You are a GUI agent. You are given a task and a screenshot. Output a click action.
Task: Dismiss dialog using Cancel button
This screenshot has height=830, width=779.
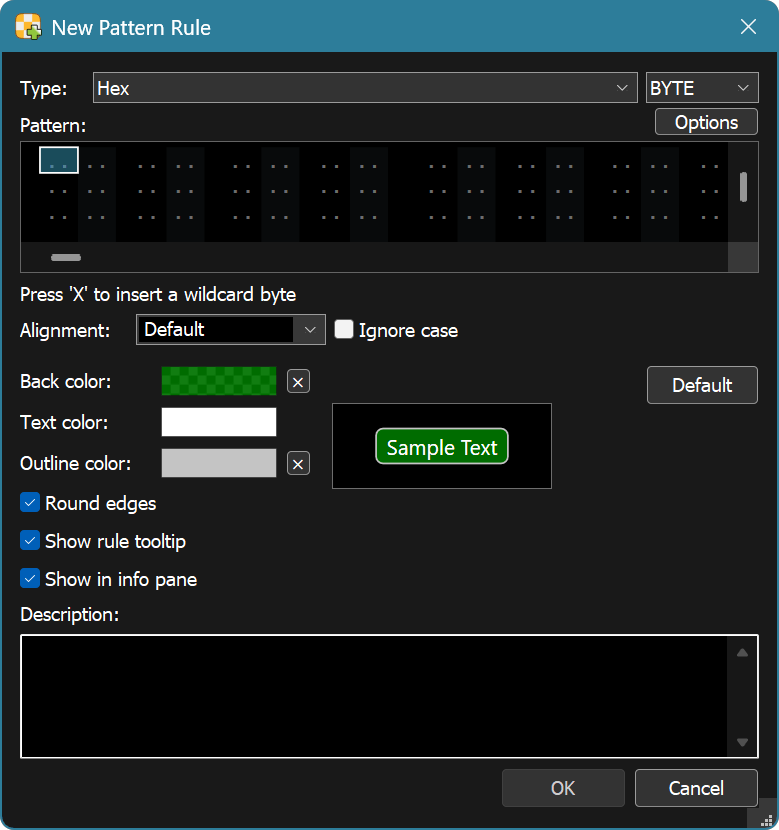pos(696,788)
